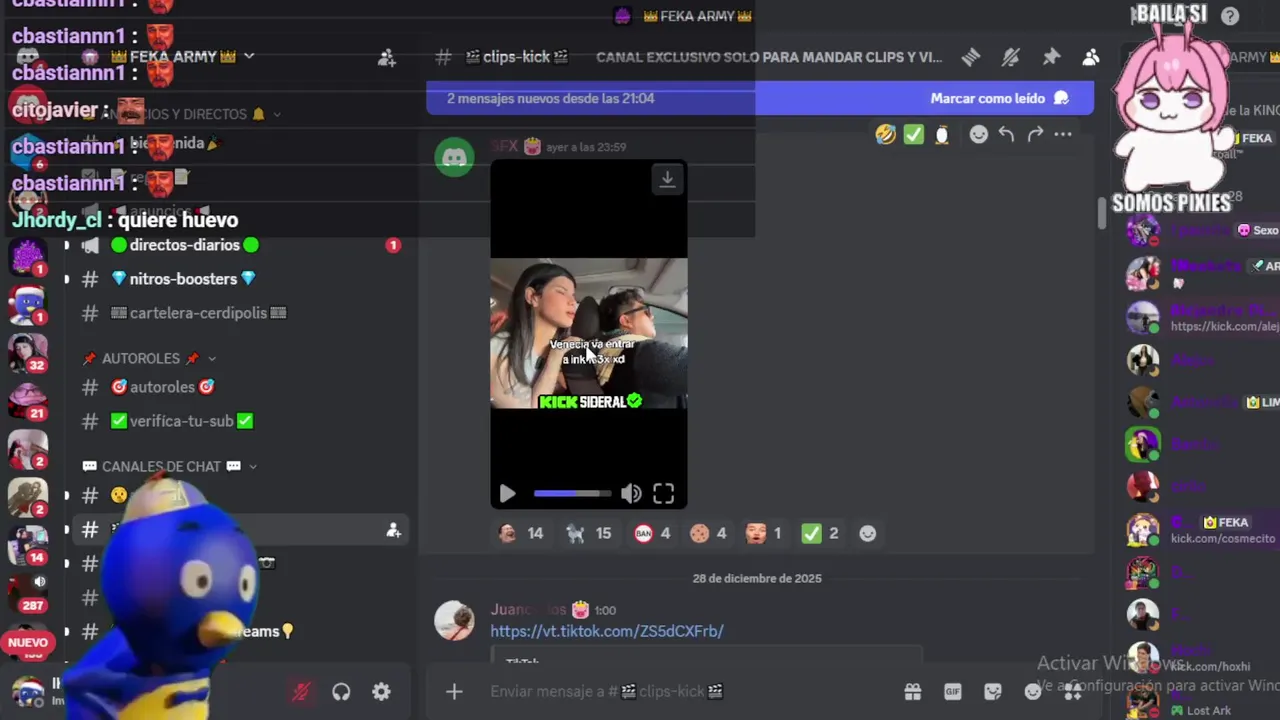Open more options three-dot menu on message
This screenshot has height=720, width=1280.
(x=1063, y=134)
